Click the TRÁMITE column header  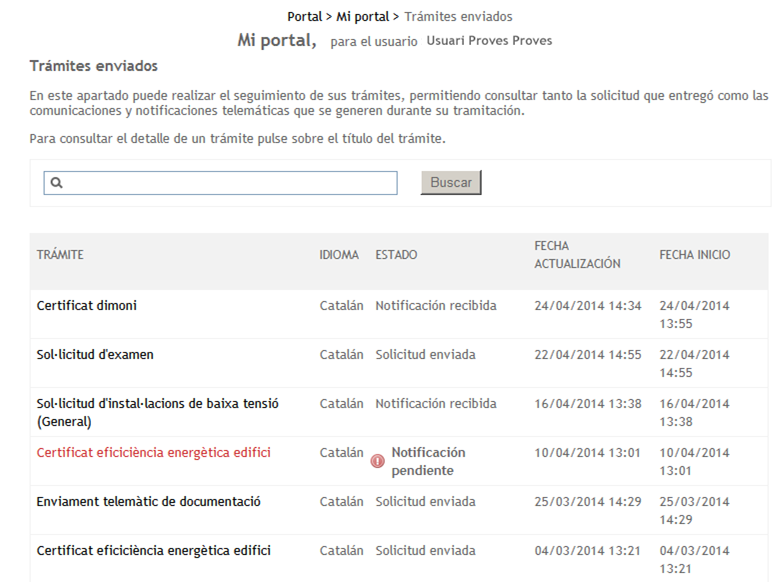(x=60, y=255)
